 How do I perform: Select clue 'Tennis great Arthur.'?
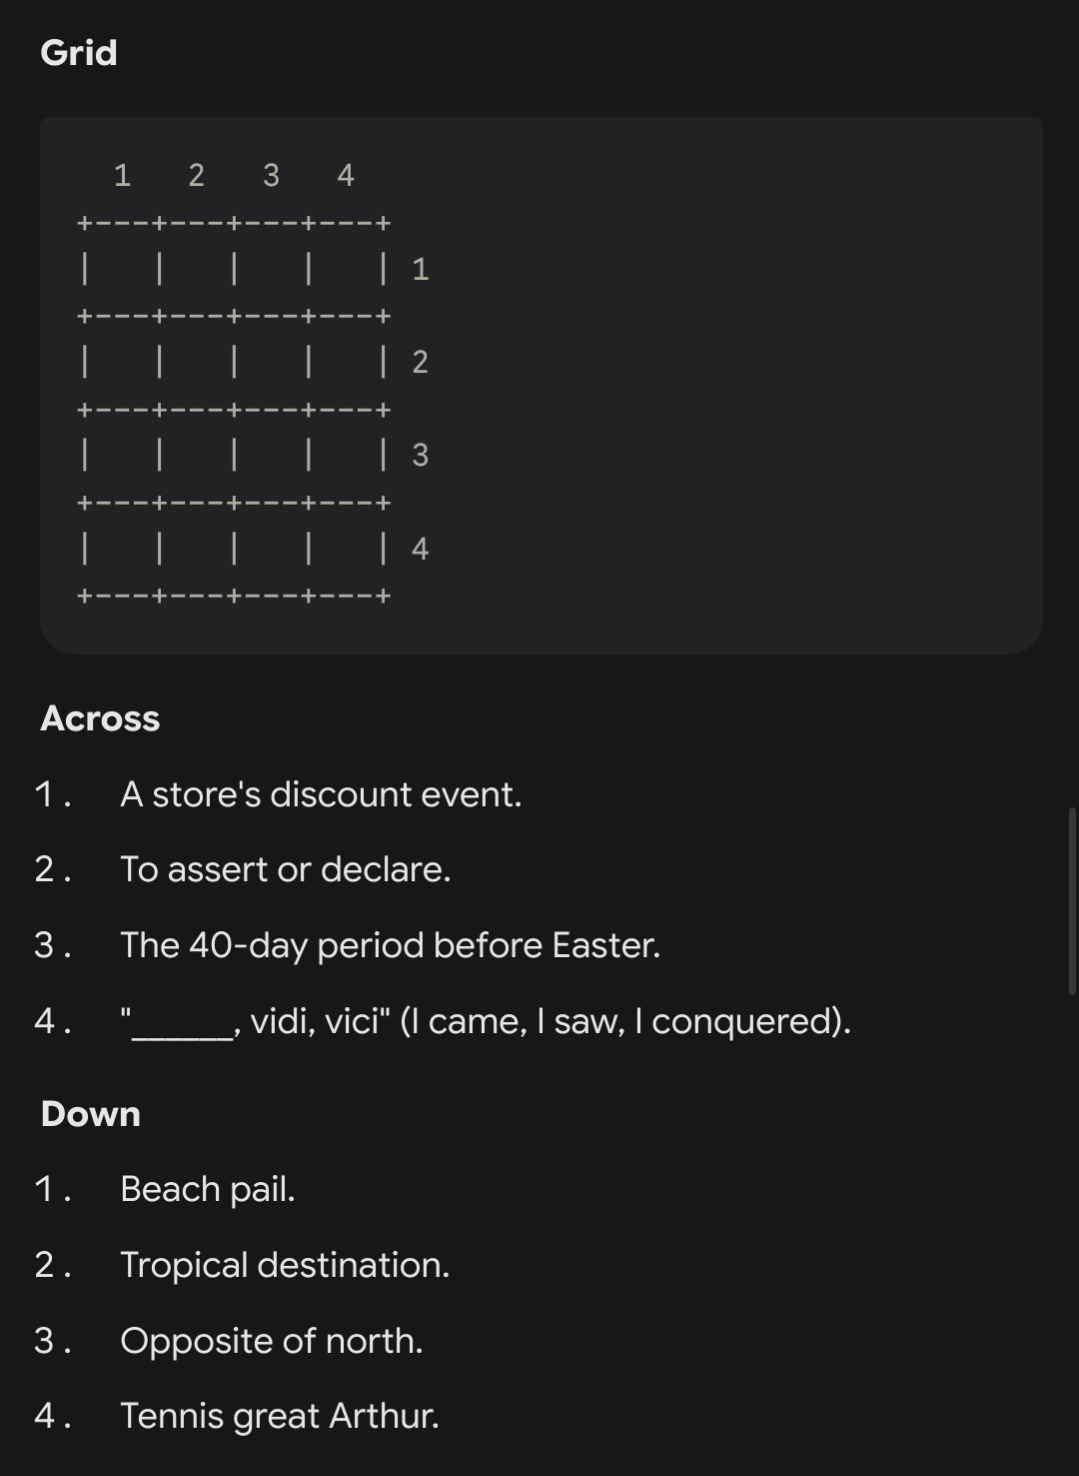click(x=279, y=1416)
